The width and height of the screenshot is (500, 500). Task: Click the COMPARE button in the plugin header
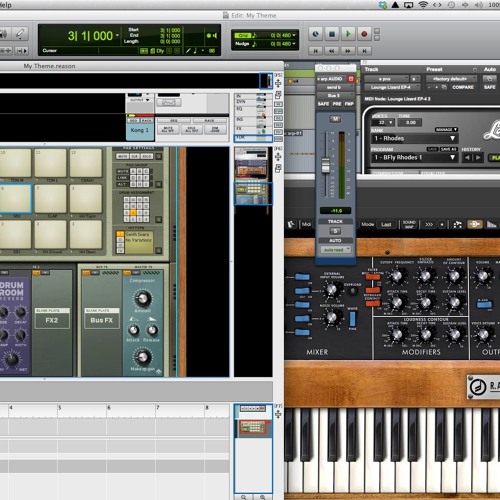coord(463,87)
